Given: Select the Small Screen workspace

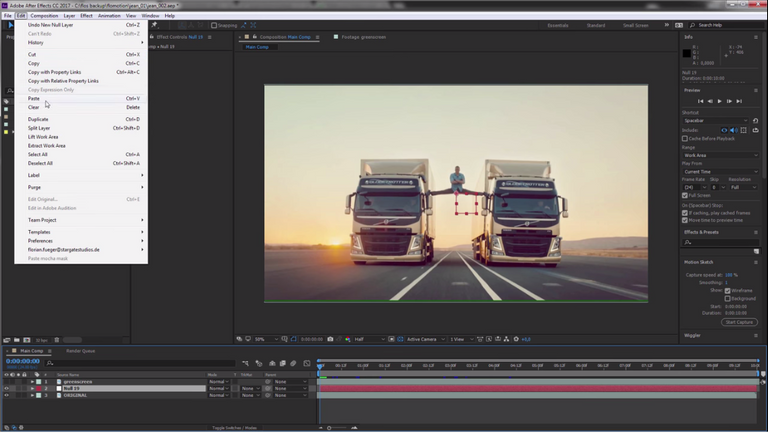Looking at the screenshot, I should tap(635, 25).
